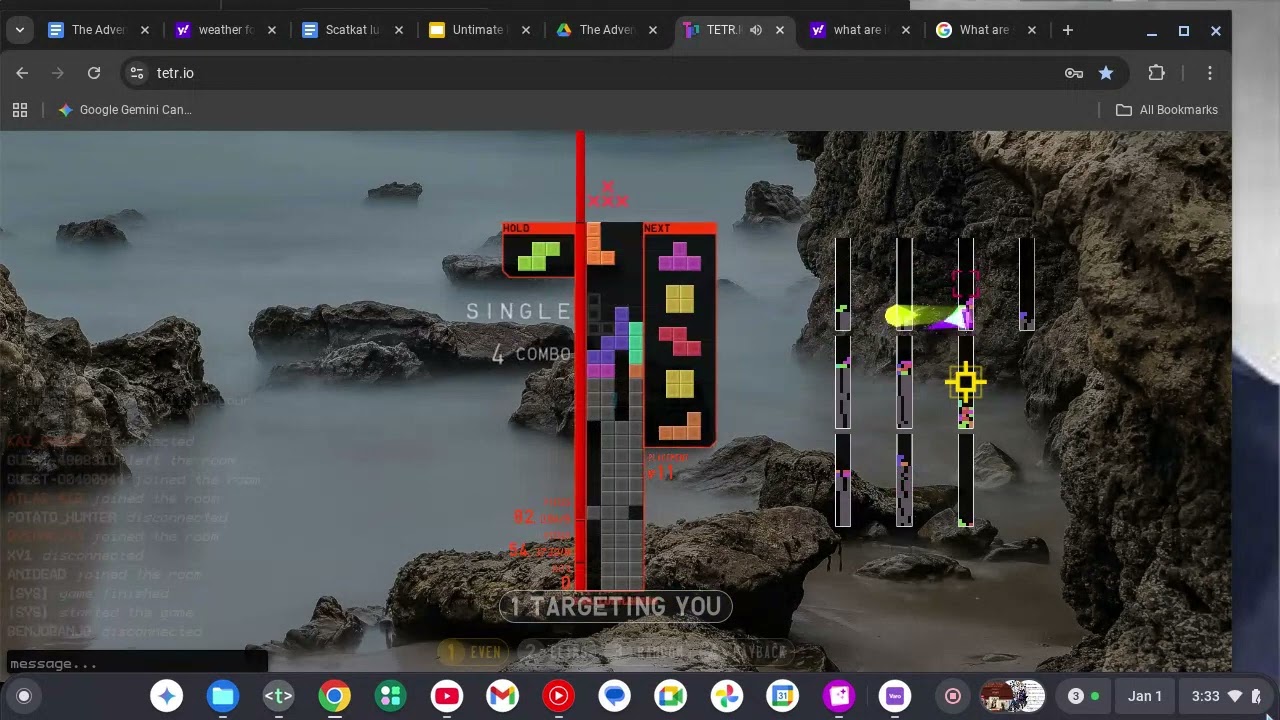Open YouTube from the shelf
This screenshot has height=720, width=1280.
(x=447, y=696)
